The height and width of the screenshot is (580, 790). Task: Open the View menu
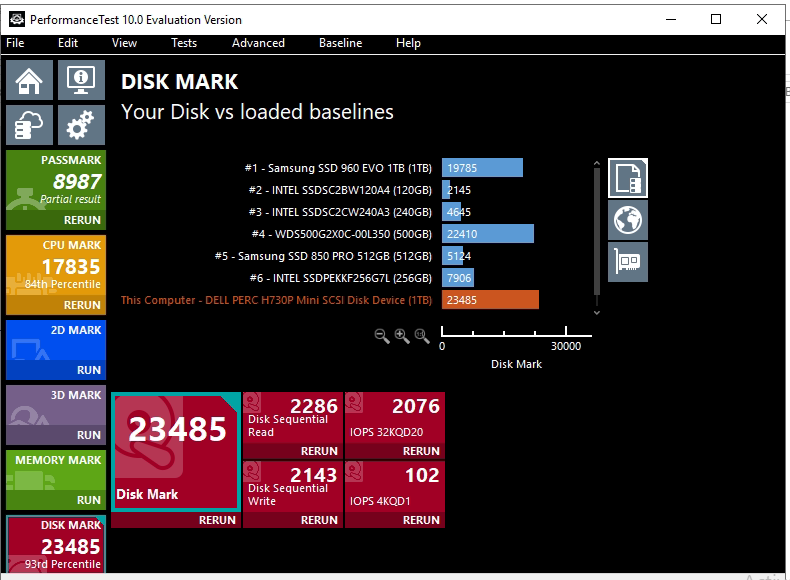click(x=124, y=43)
